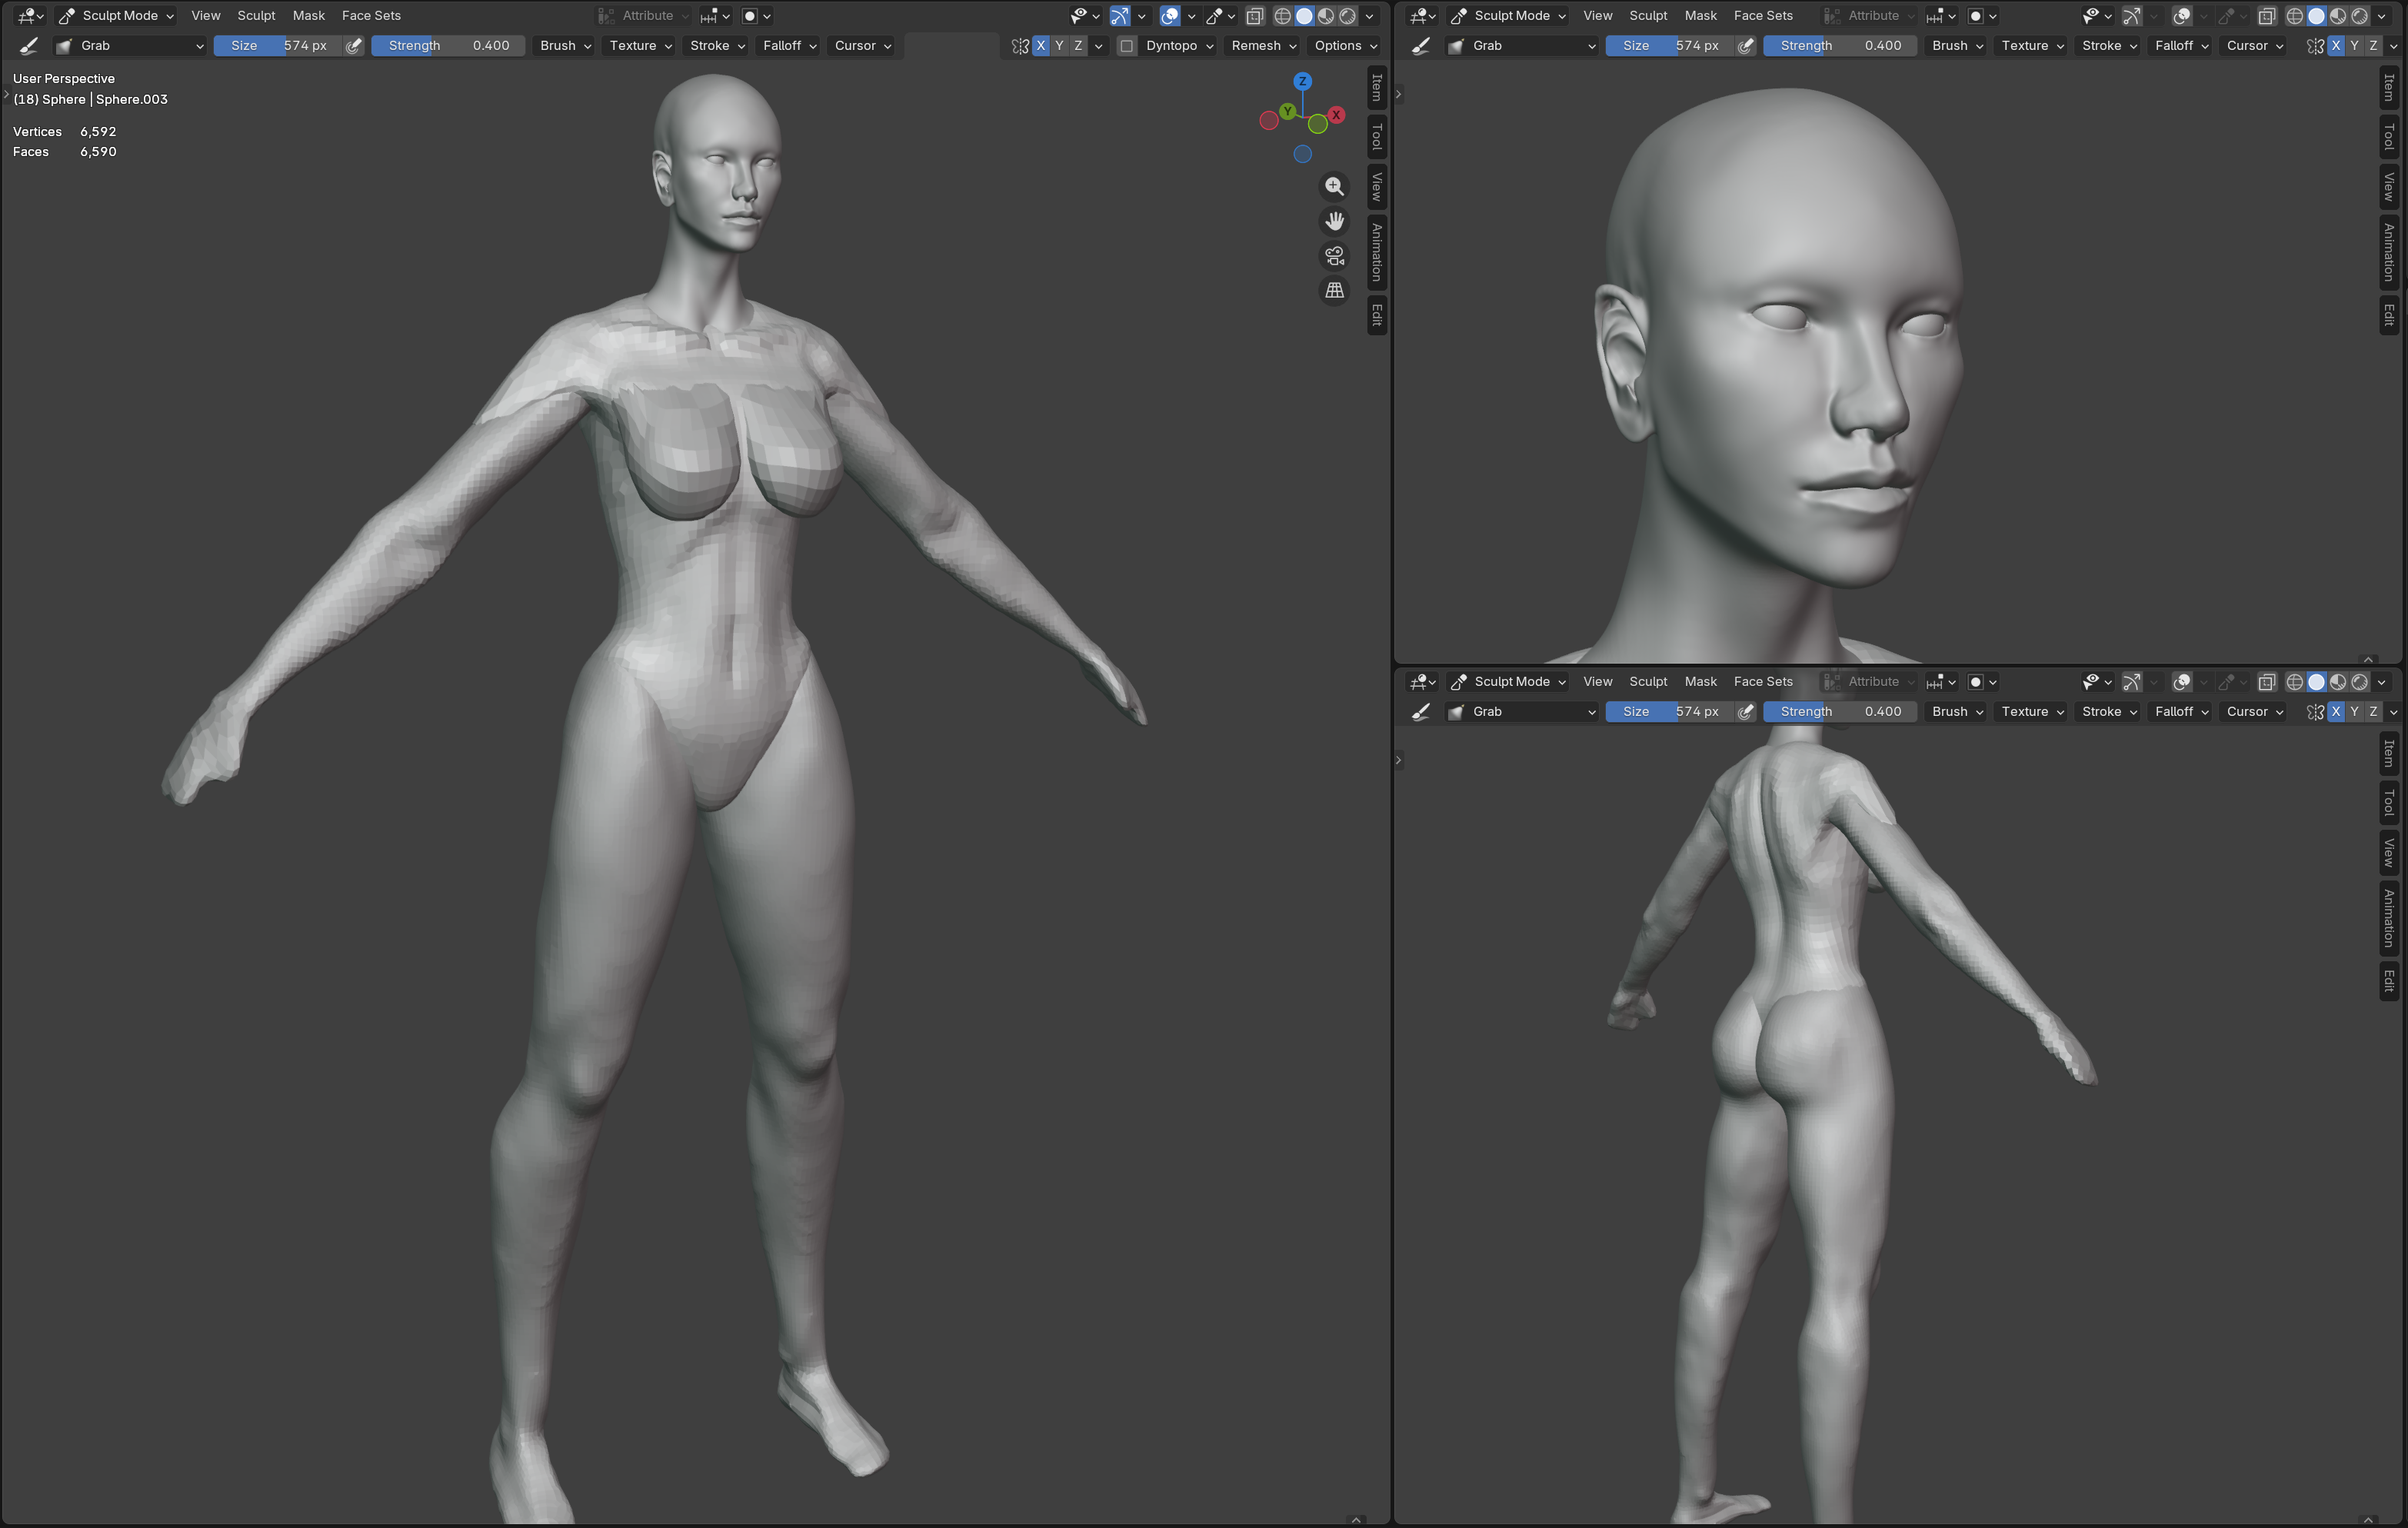Image resolution: width=2408 pixels, height=1528 pixels.
Task: Switch perspective/orthographic using the grid icon
Action: tap(1334, 290)
